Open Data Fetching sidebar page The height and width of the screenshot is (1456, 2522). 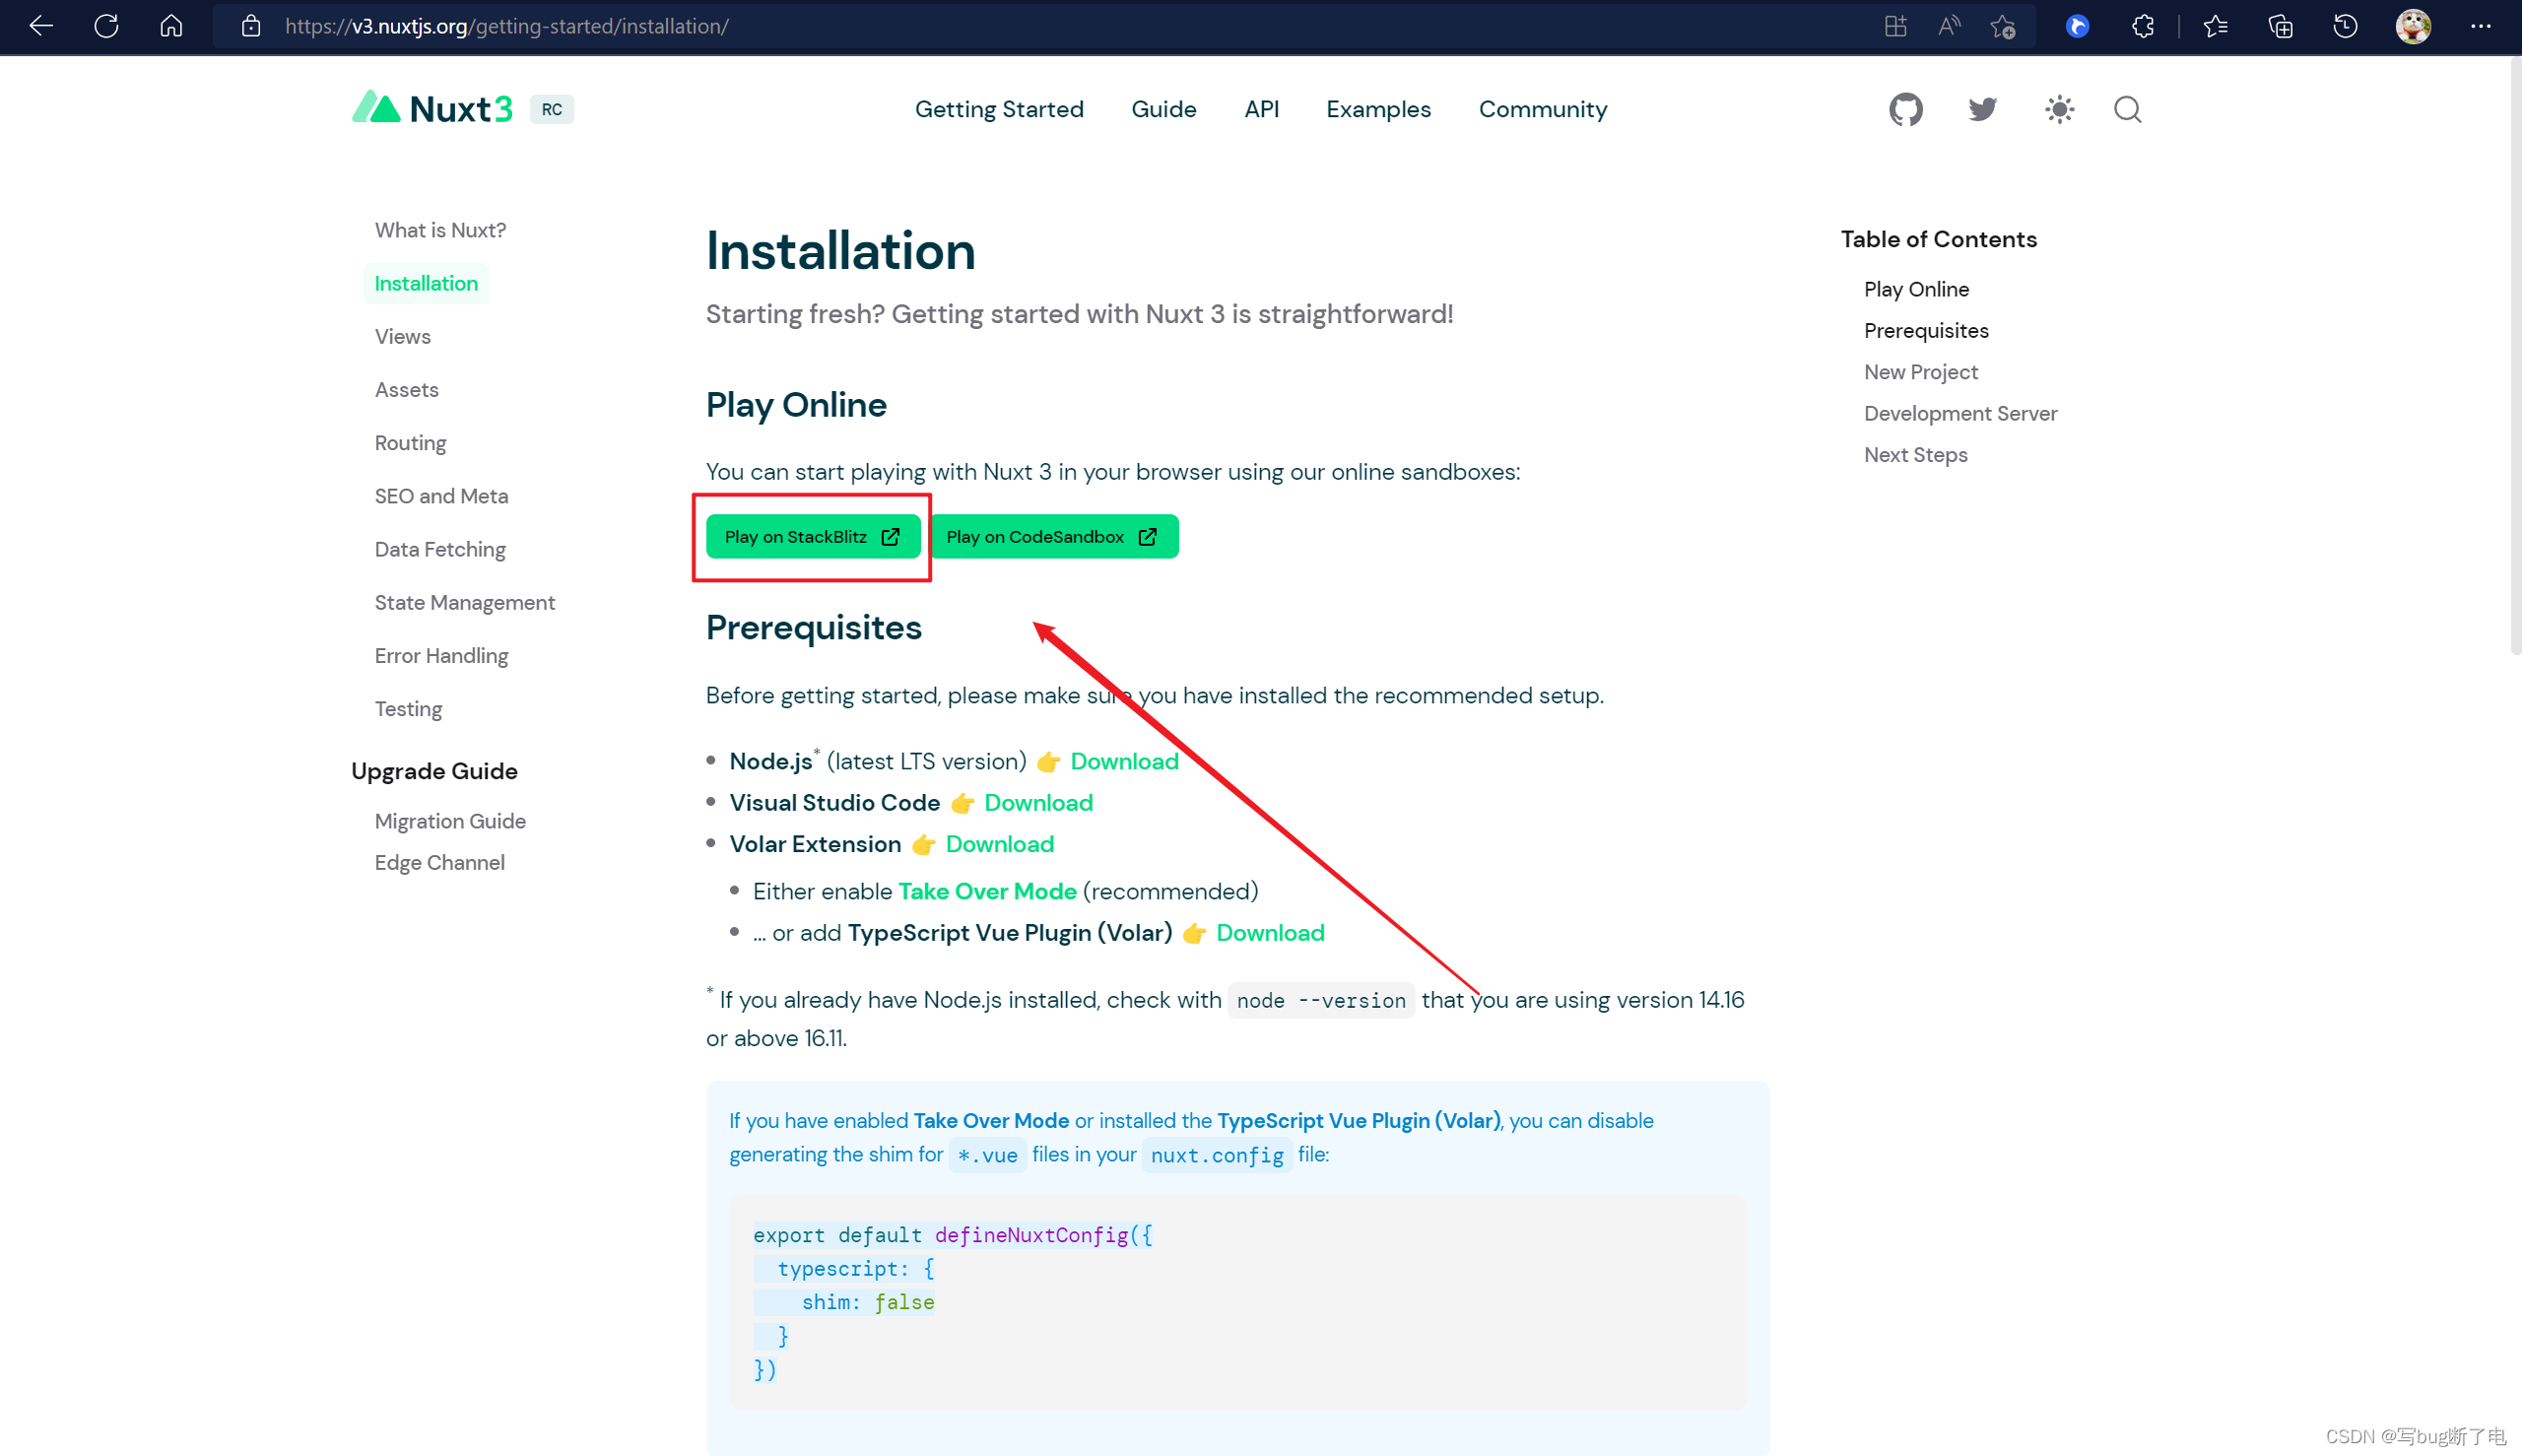point(440,548)
